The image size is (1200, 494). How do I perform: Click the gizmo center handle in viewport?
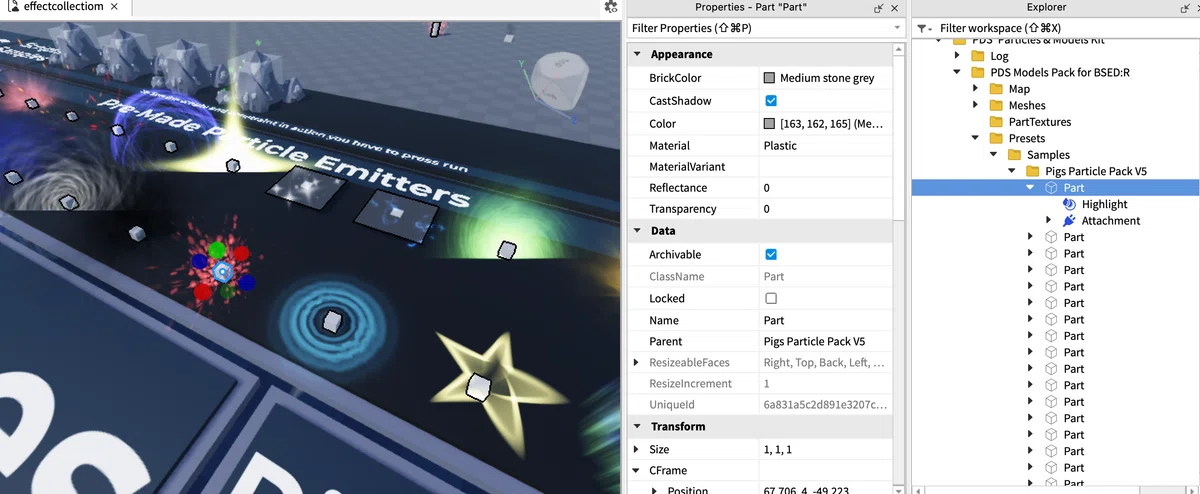pos(223,271)
